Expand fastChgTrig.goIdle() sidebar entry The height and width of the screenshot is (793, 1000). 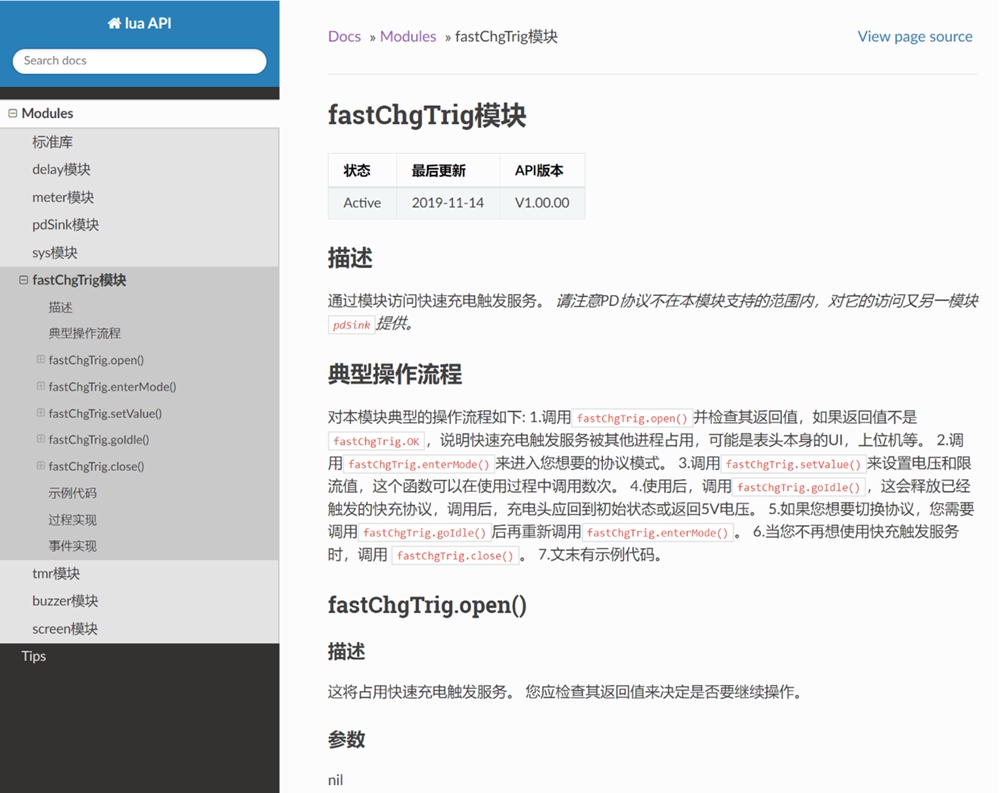[x=41, y=440]
